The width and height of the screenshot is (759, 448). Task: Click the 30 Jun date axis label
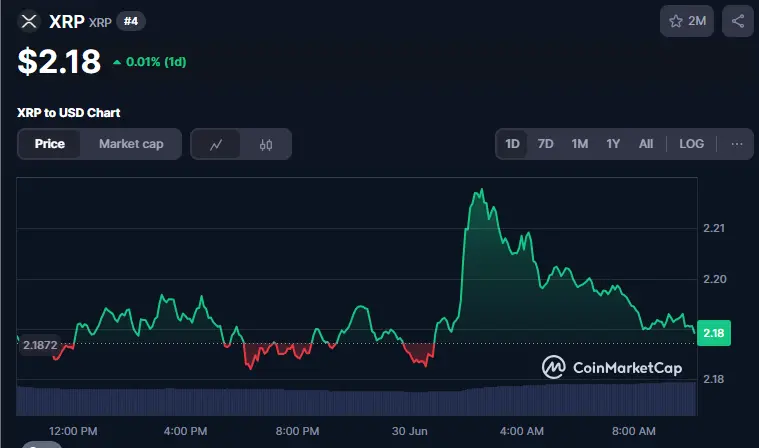pyautogui.click(x=410, y=431)
